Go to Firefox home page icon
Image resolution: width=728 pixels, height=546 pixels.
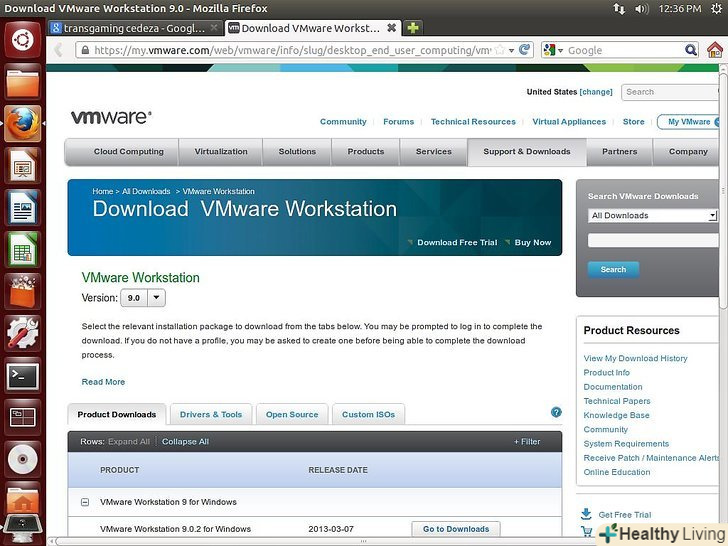(715, 49)
